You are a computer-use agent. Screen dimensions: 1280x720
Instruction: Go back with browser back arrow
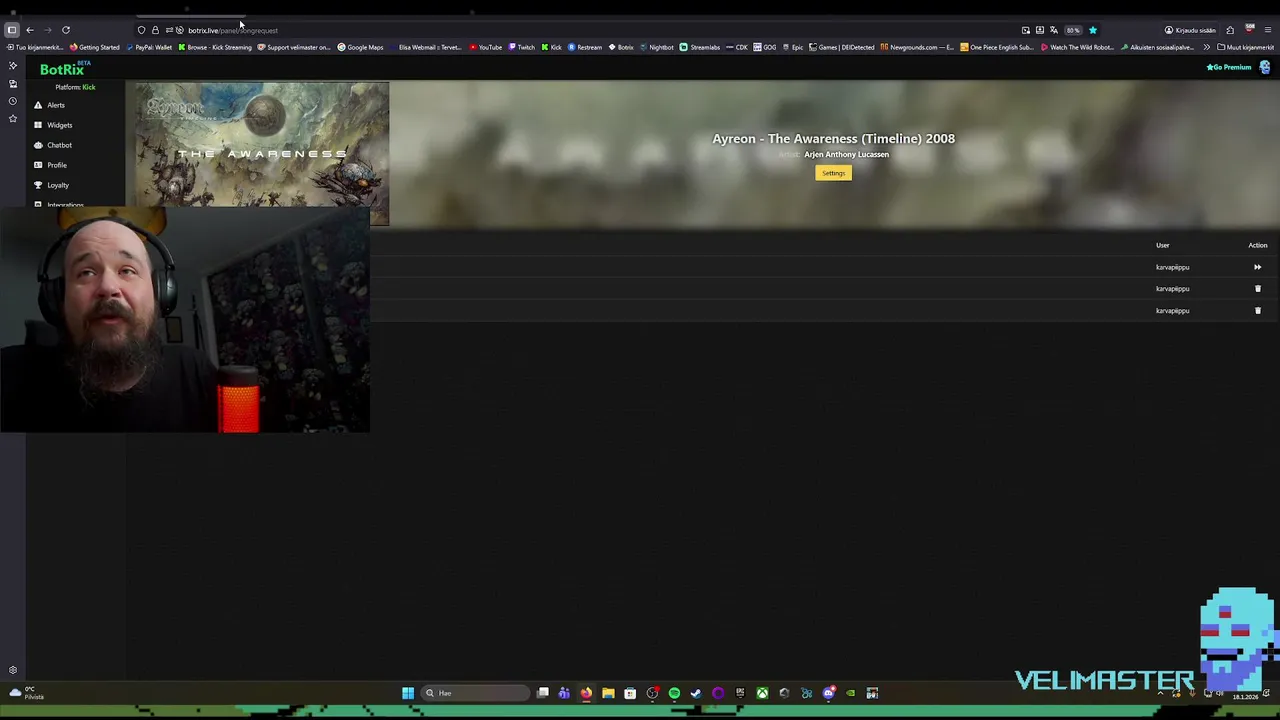30,30
